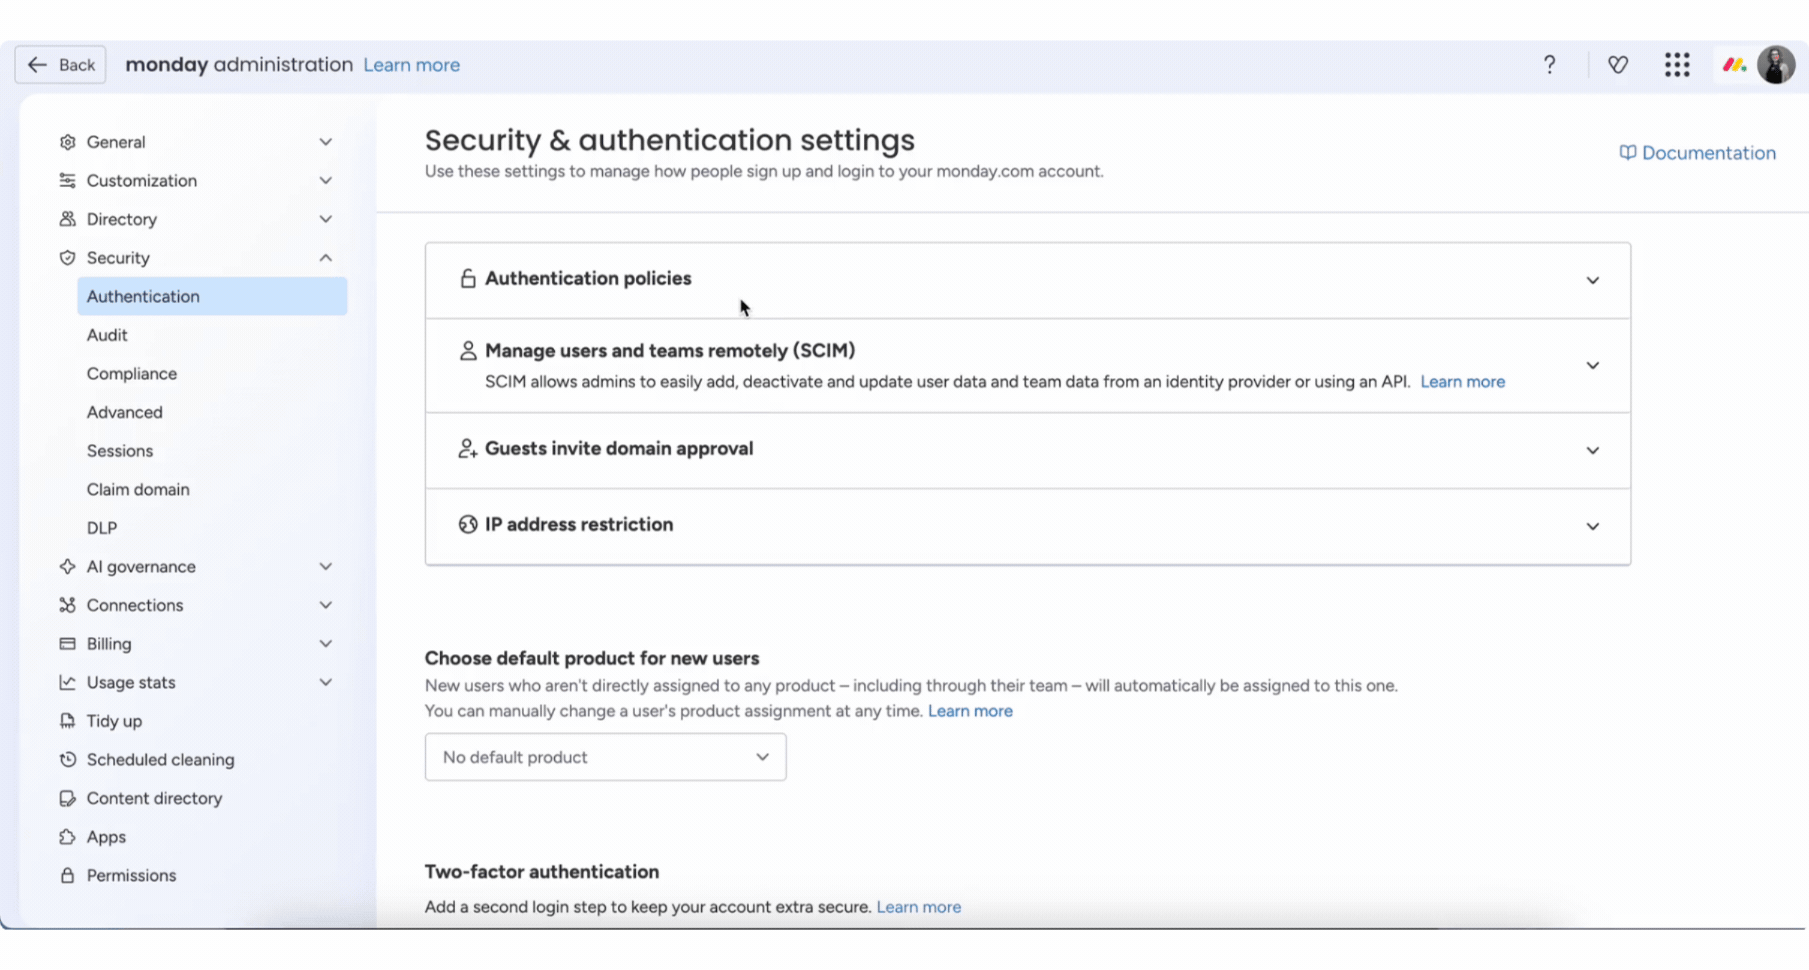Select Authentication in the sidebar
Viewport: 1809px width, 970px height.
(212, 297)
